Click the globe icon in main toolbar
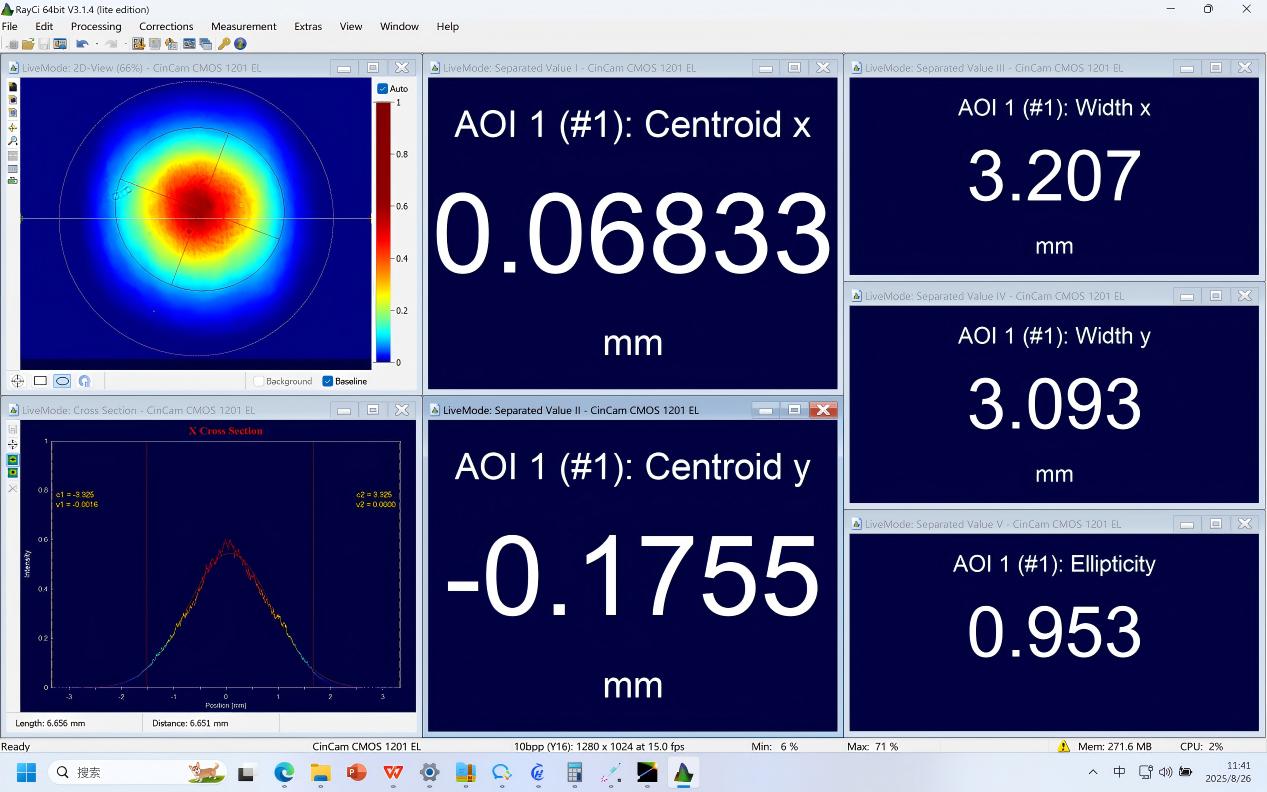 pos(241,44)
